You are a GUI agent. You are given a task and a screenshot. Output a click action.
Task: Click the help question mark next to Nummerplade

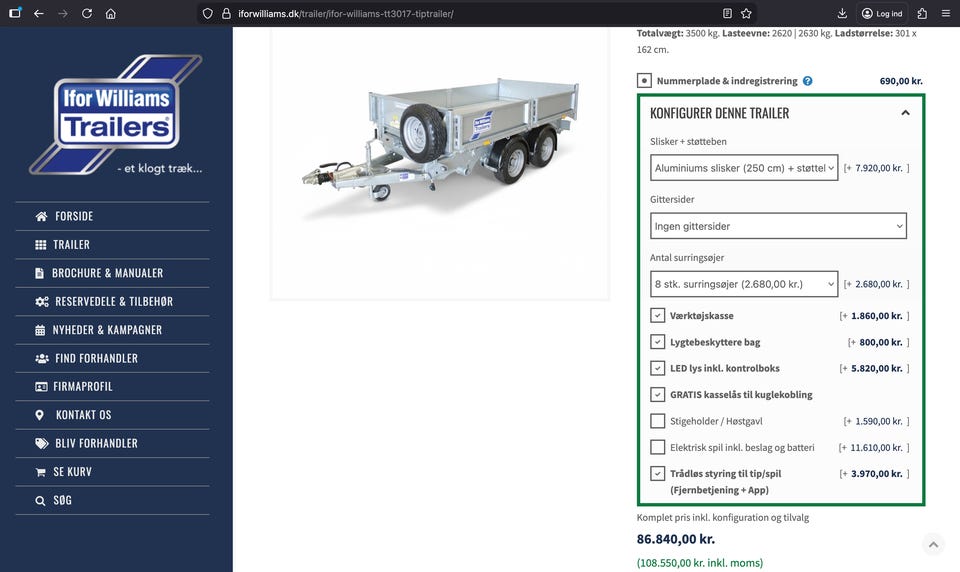click(808, 81)
